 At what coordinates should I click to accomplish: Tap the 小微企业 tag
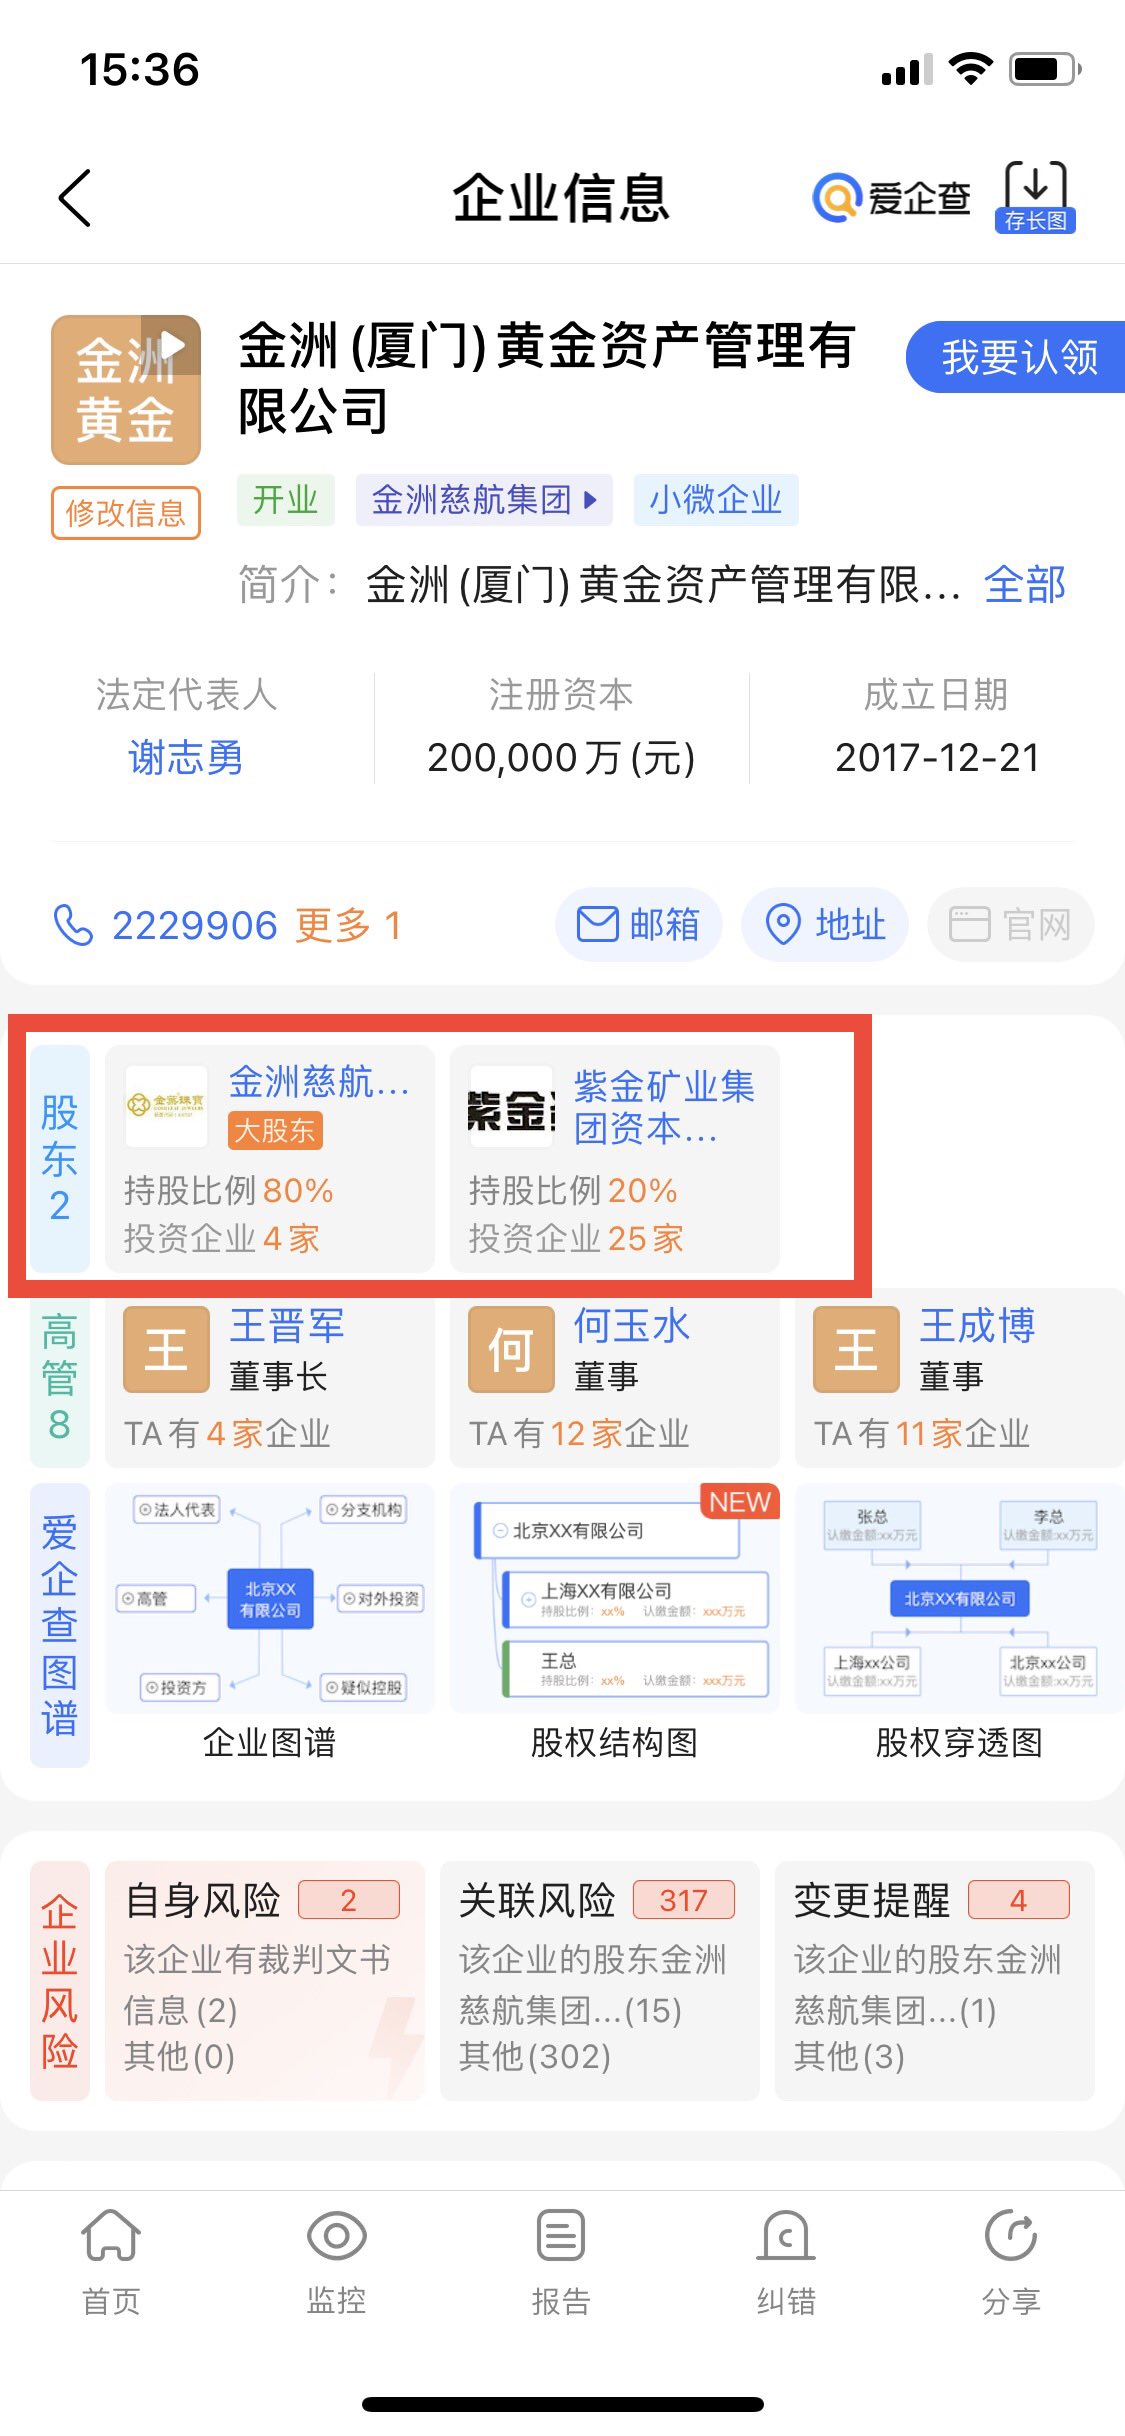716,499
